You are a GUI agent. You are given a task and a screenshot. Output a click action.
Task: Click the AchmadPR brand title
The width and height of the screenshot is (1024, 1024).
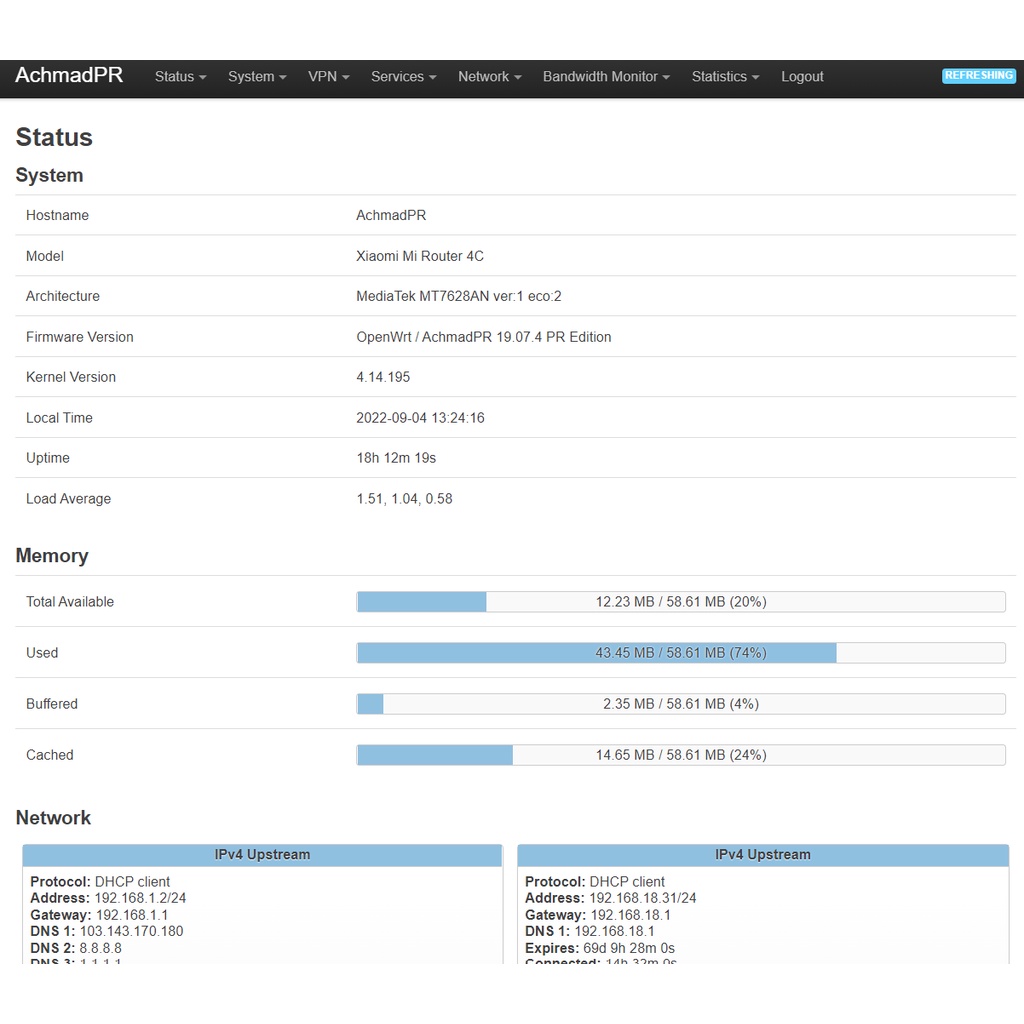[x=69, y=76]
